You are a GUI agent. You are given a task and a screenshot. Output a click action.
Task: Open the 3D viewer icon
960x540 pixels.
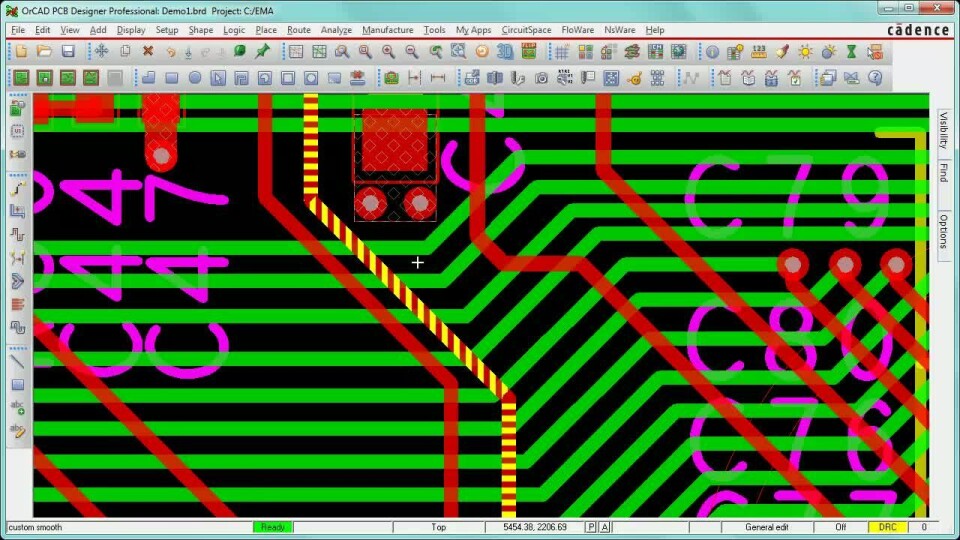coord(505,52)
